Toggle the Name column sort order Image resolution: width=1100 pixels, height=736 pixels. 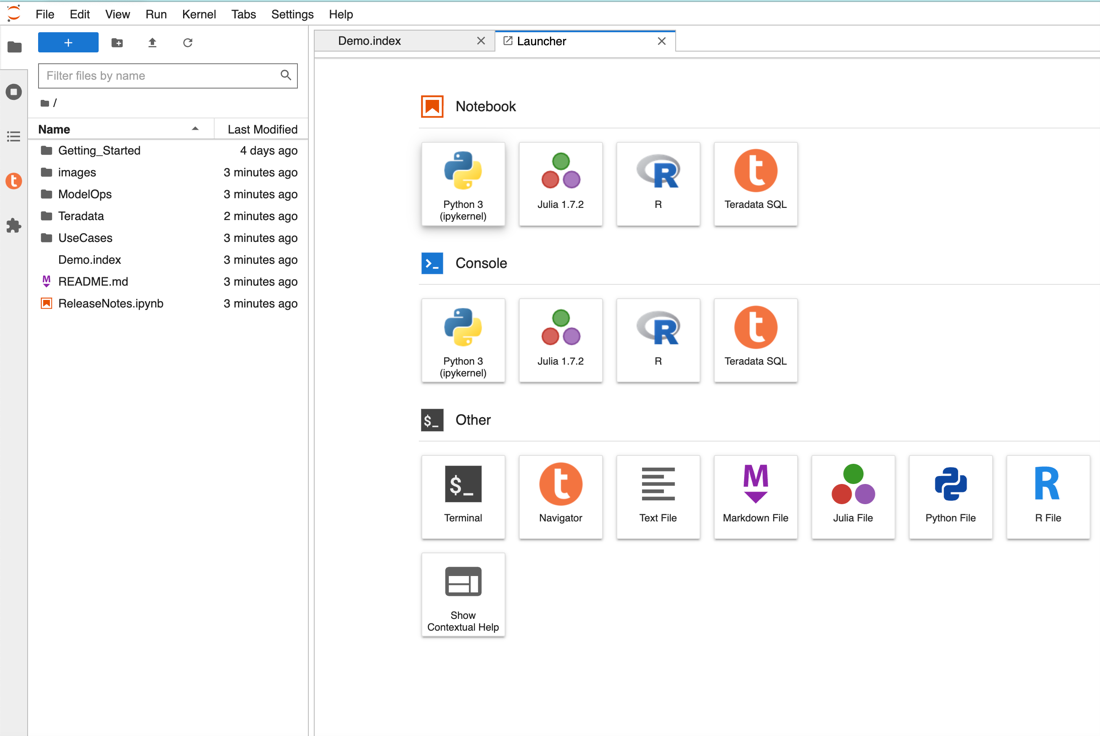(x=52, y=129)
